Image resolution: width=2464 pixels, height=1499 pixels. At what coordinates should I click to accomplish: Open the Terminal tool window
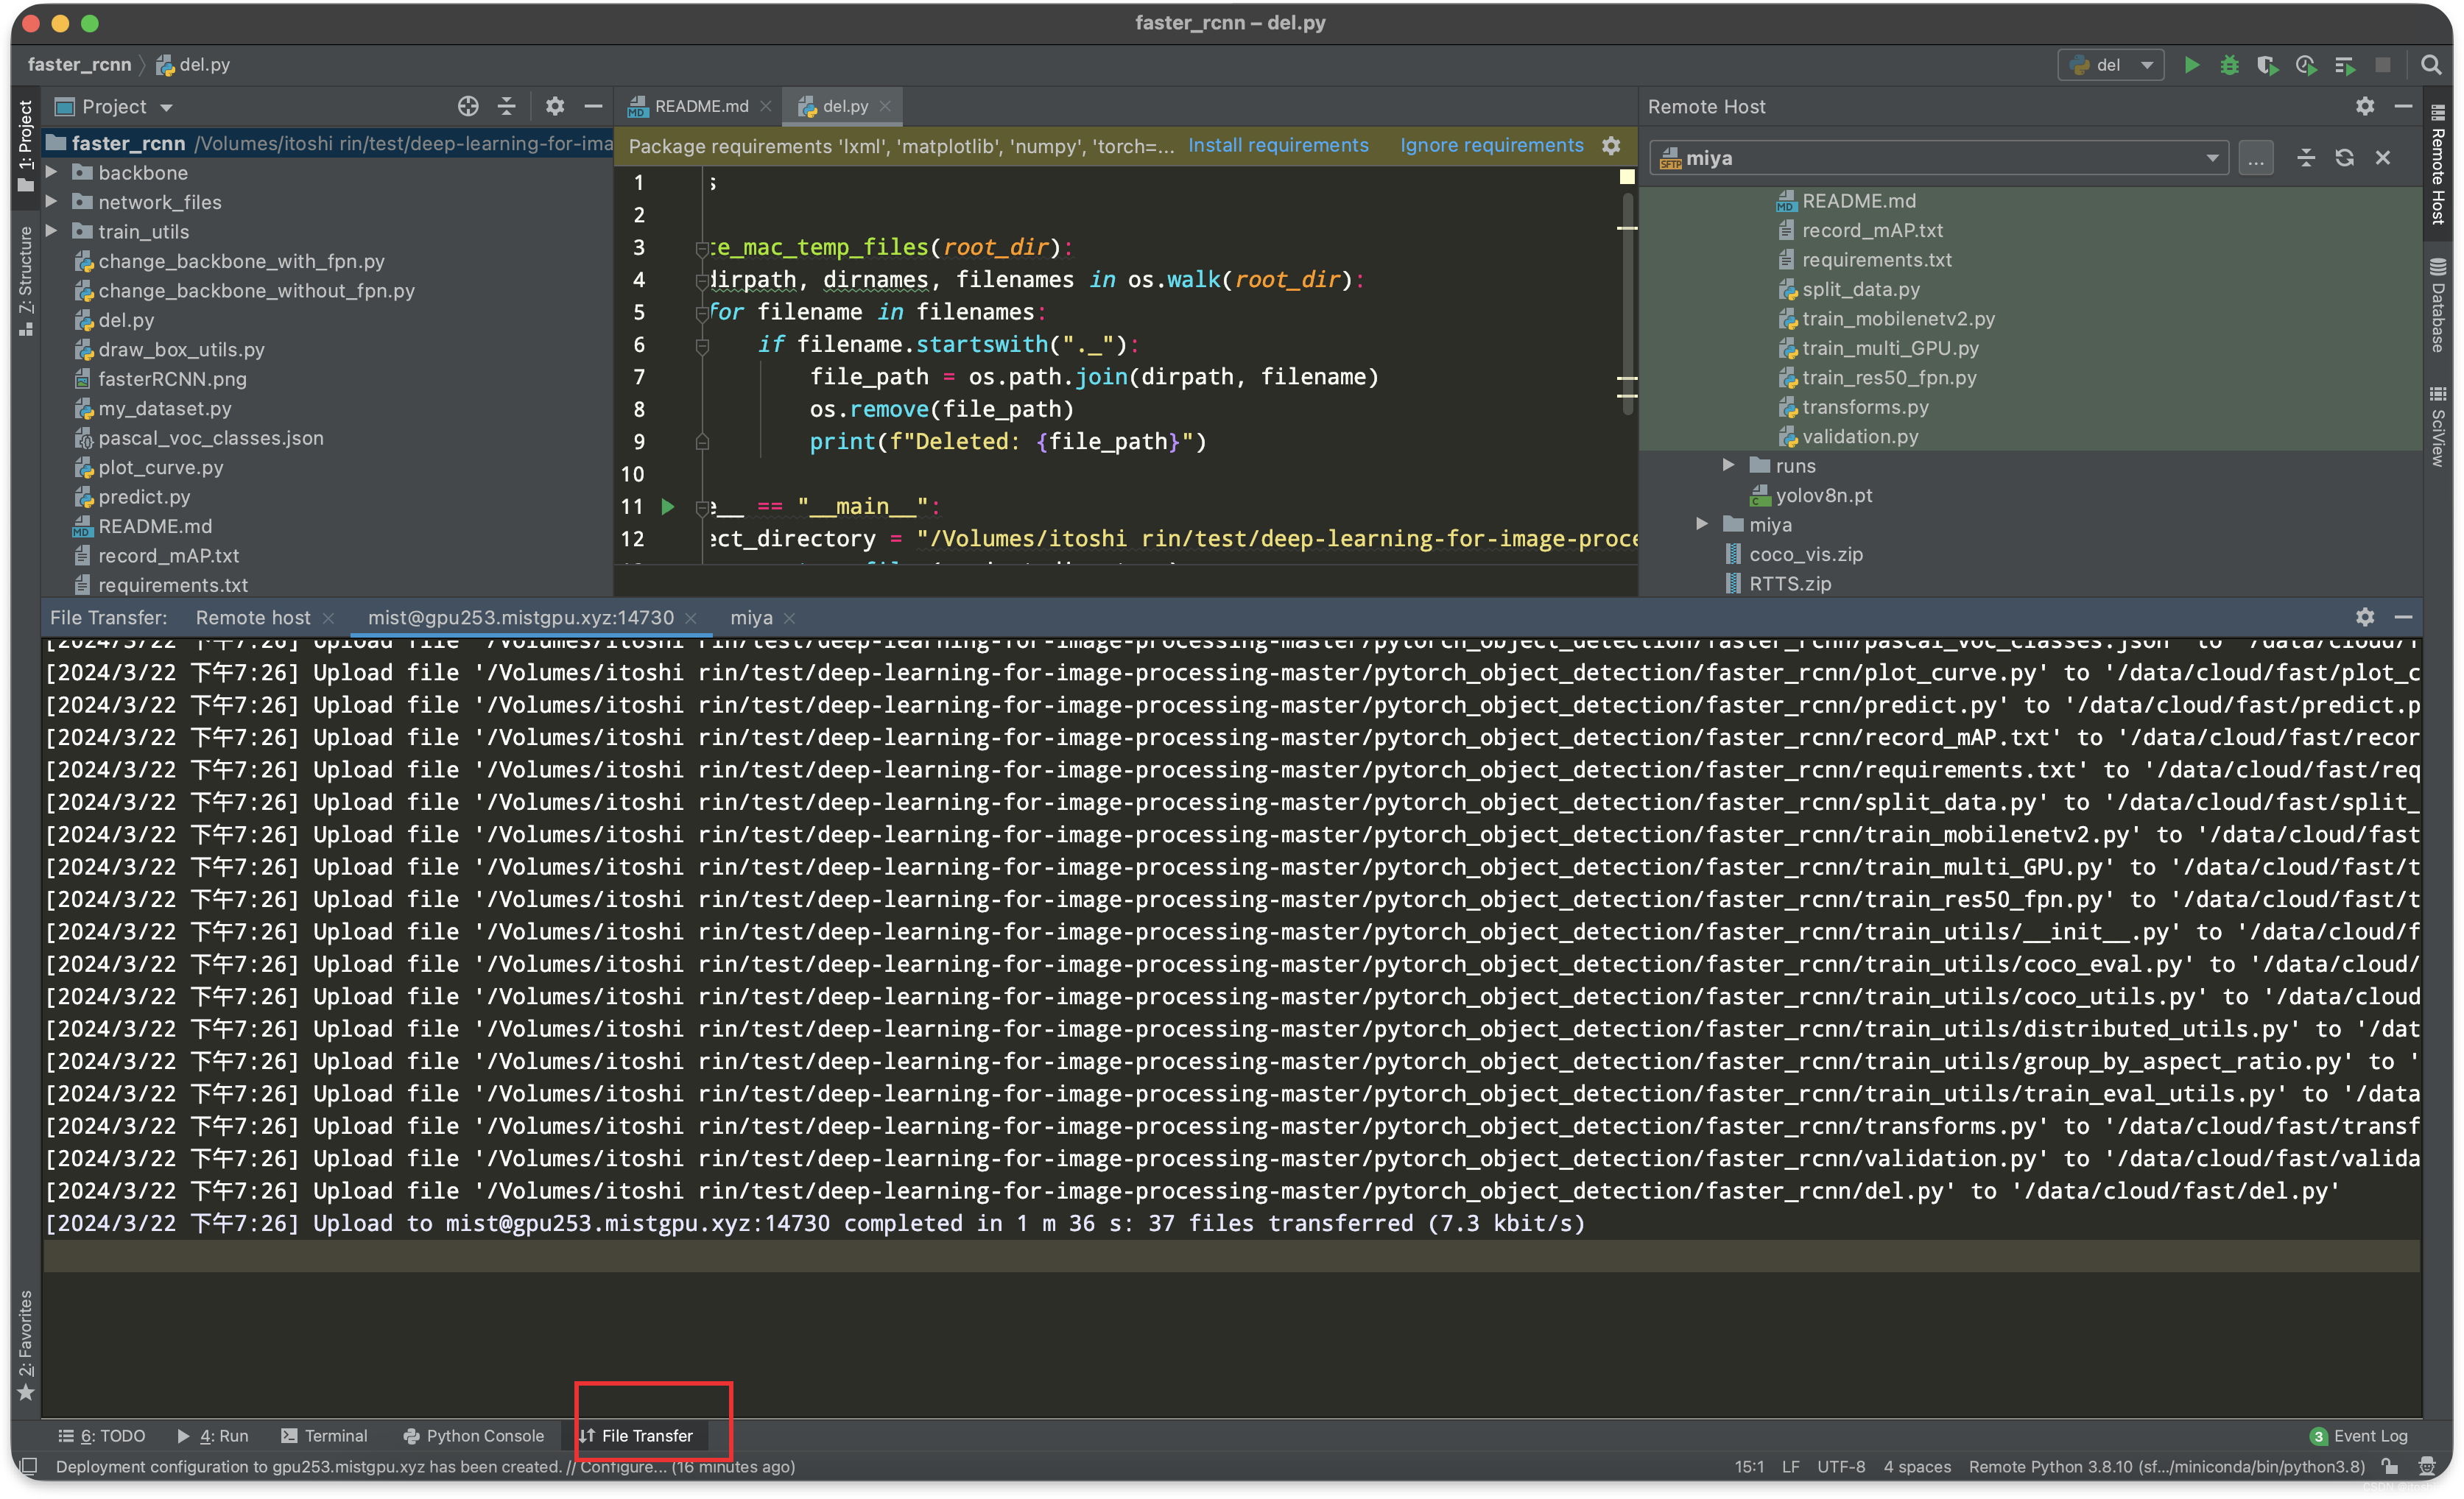click(324, 1436)
